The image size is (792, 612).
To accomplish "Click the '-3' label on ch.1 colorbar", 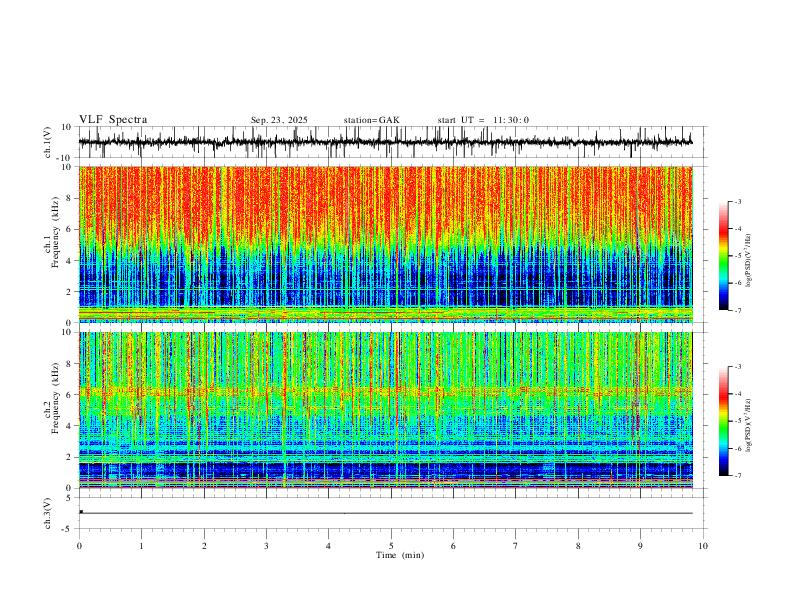I will coord(738,201).
